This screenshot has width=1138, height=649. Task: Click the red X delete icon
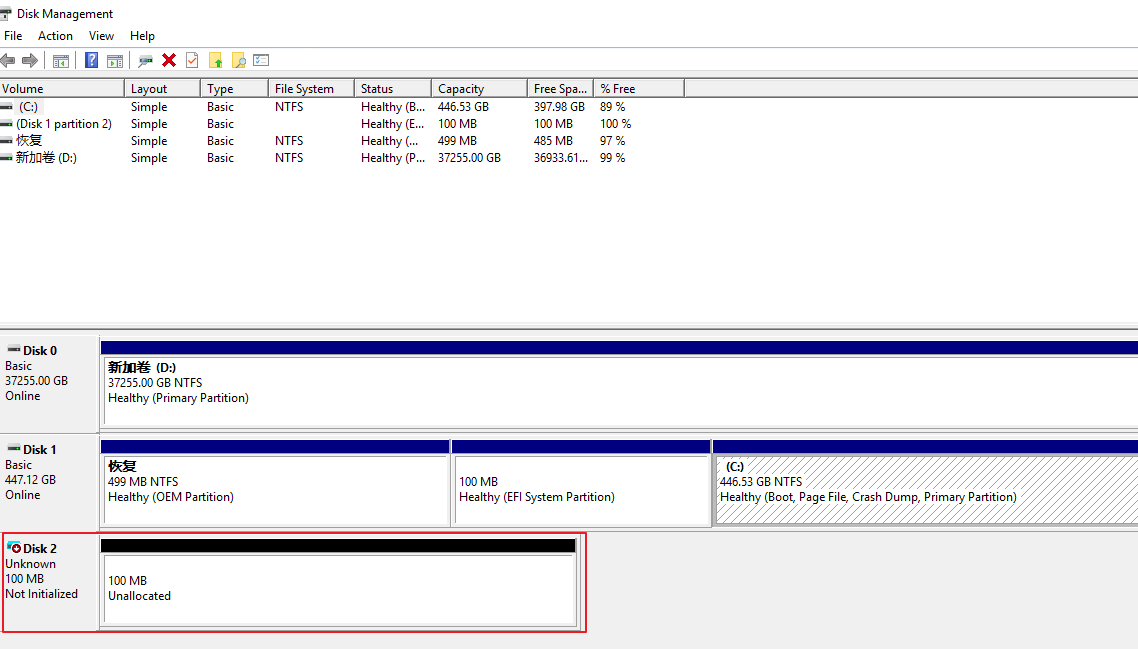pos(169,61)
